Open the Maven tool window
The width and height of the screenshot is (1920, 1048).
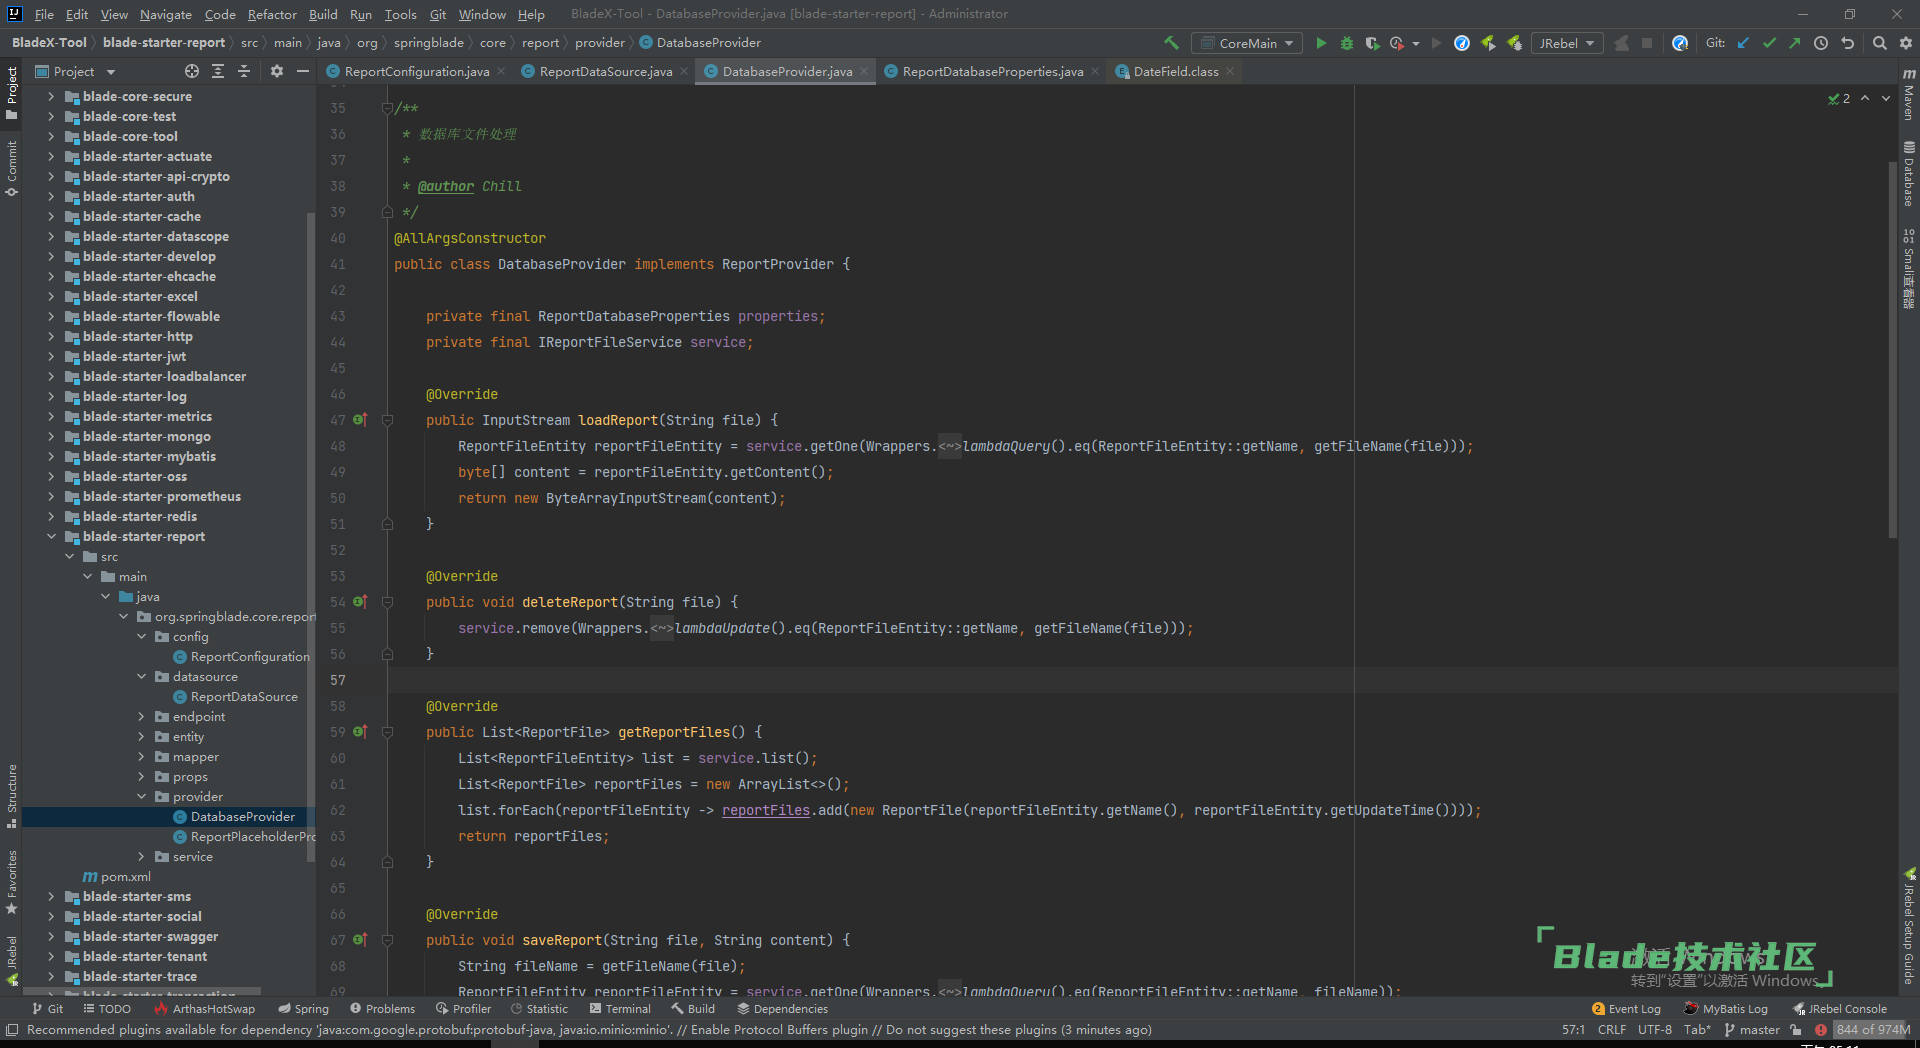1909,95
